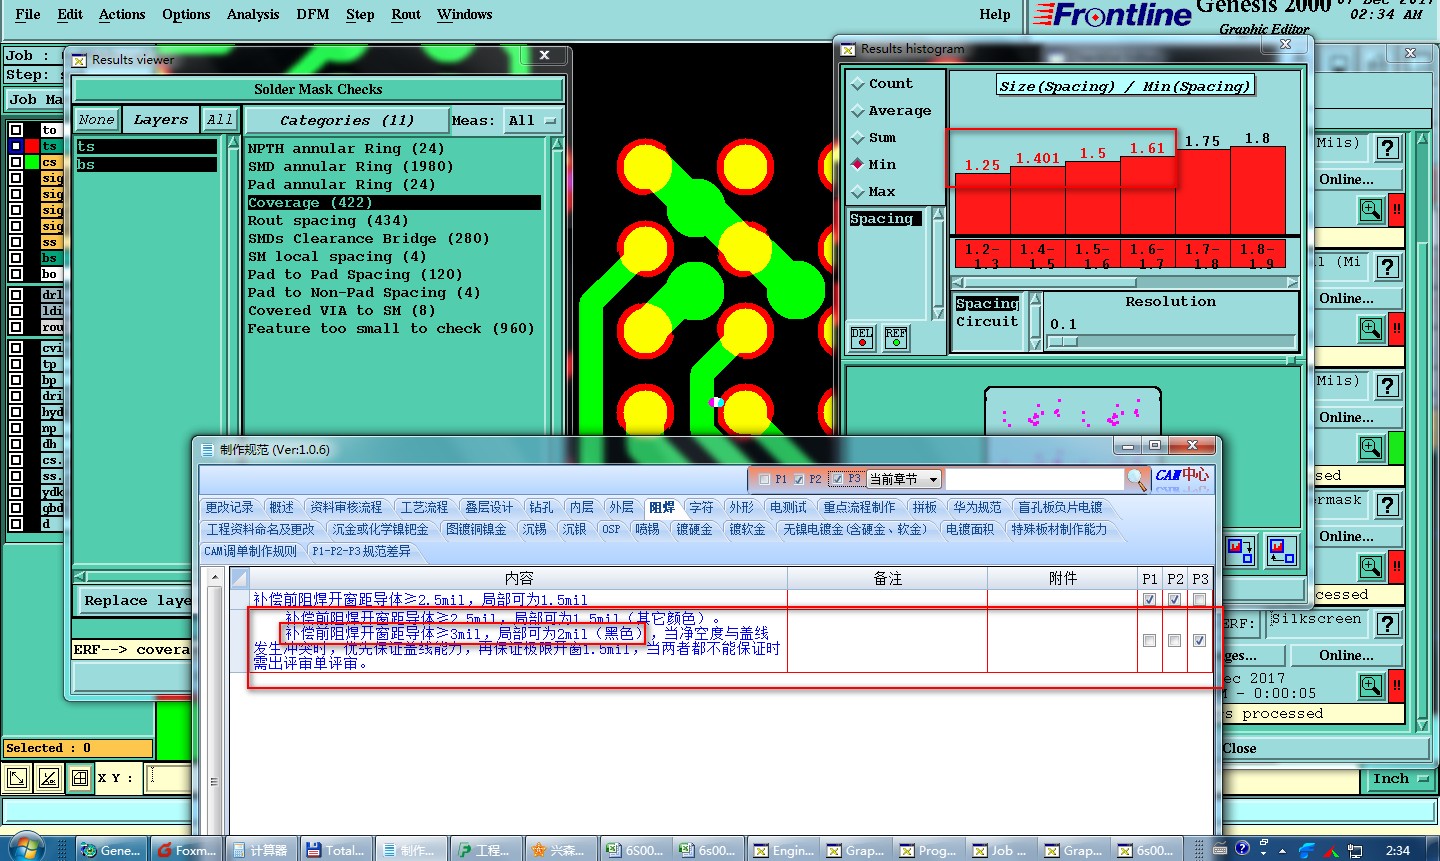Toggle P1 checkbox in the highlighted 3mil row
This screenshot has width=1440, height=861.
1149,641
